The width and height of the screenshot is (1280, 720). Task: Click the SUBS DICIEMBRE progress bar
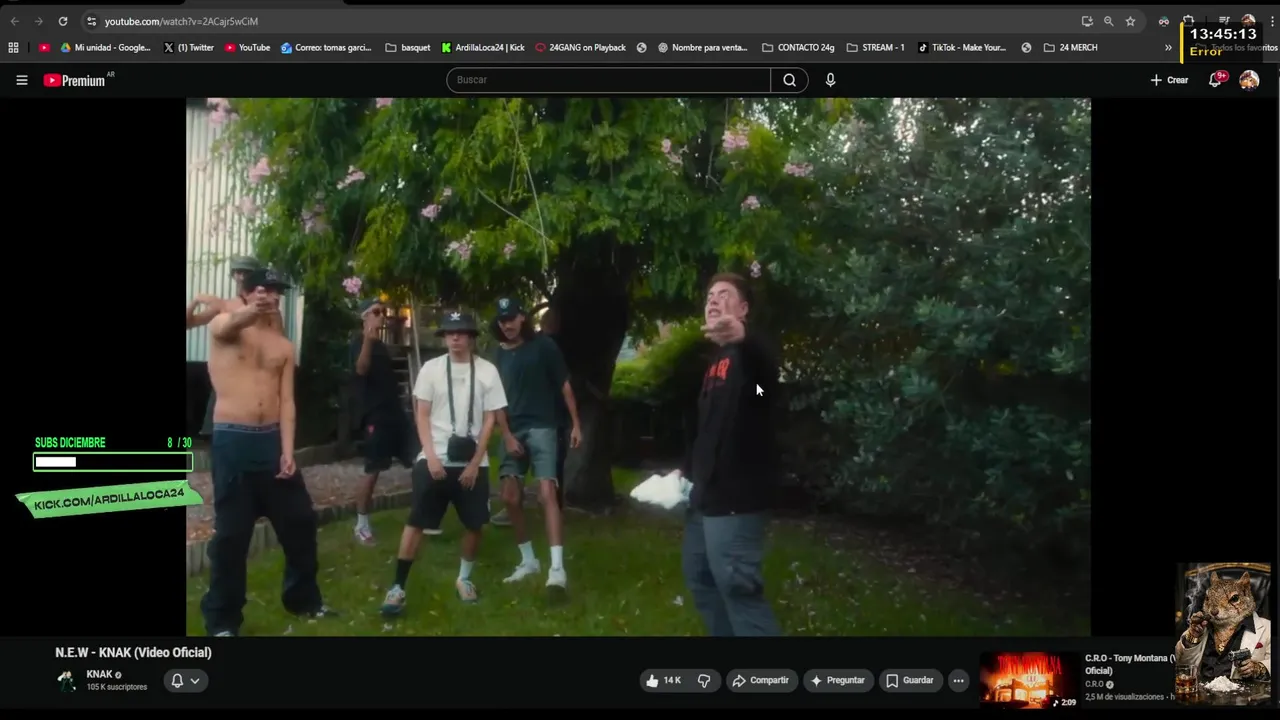(113, 462)
